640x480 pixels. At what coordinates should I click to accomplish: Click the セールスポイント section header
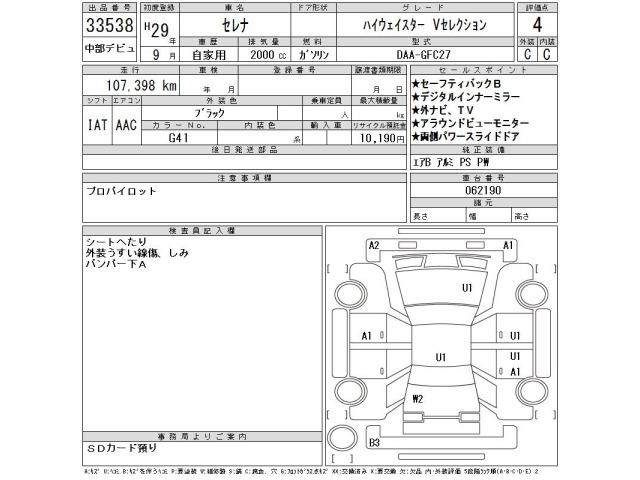point(484,70)
